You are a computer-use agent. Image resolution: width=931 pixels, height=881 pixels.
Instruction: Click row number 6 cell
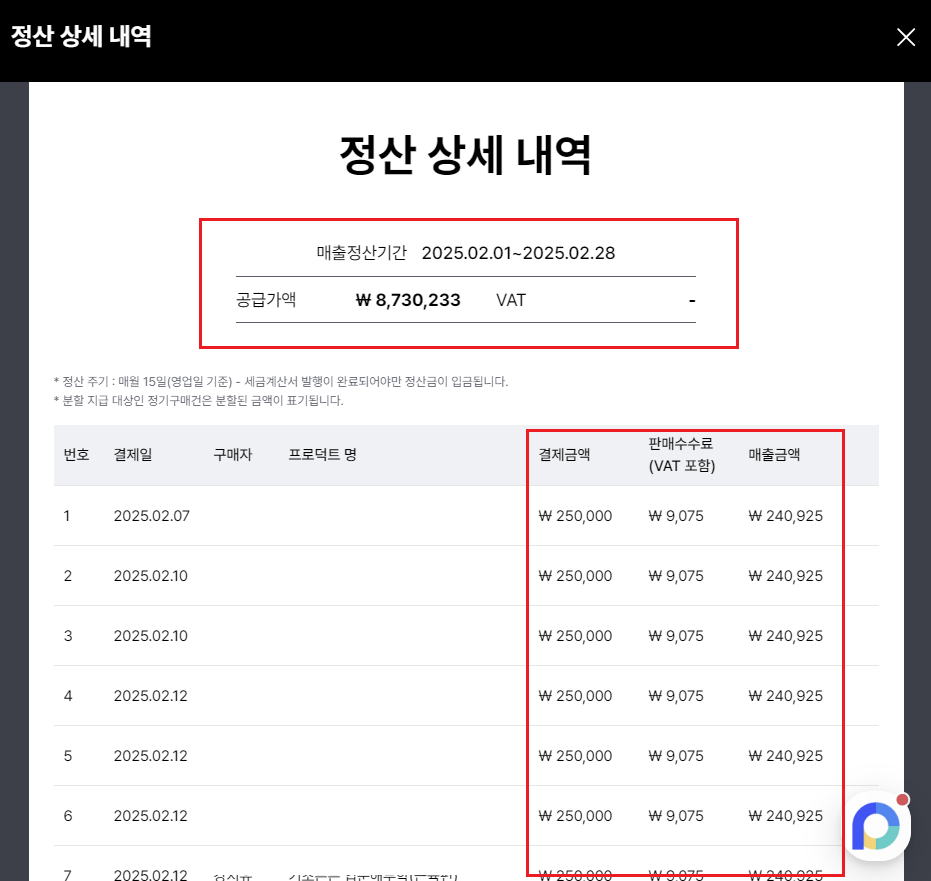(x=68, y=816)
